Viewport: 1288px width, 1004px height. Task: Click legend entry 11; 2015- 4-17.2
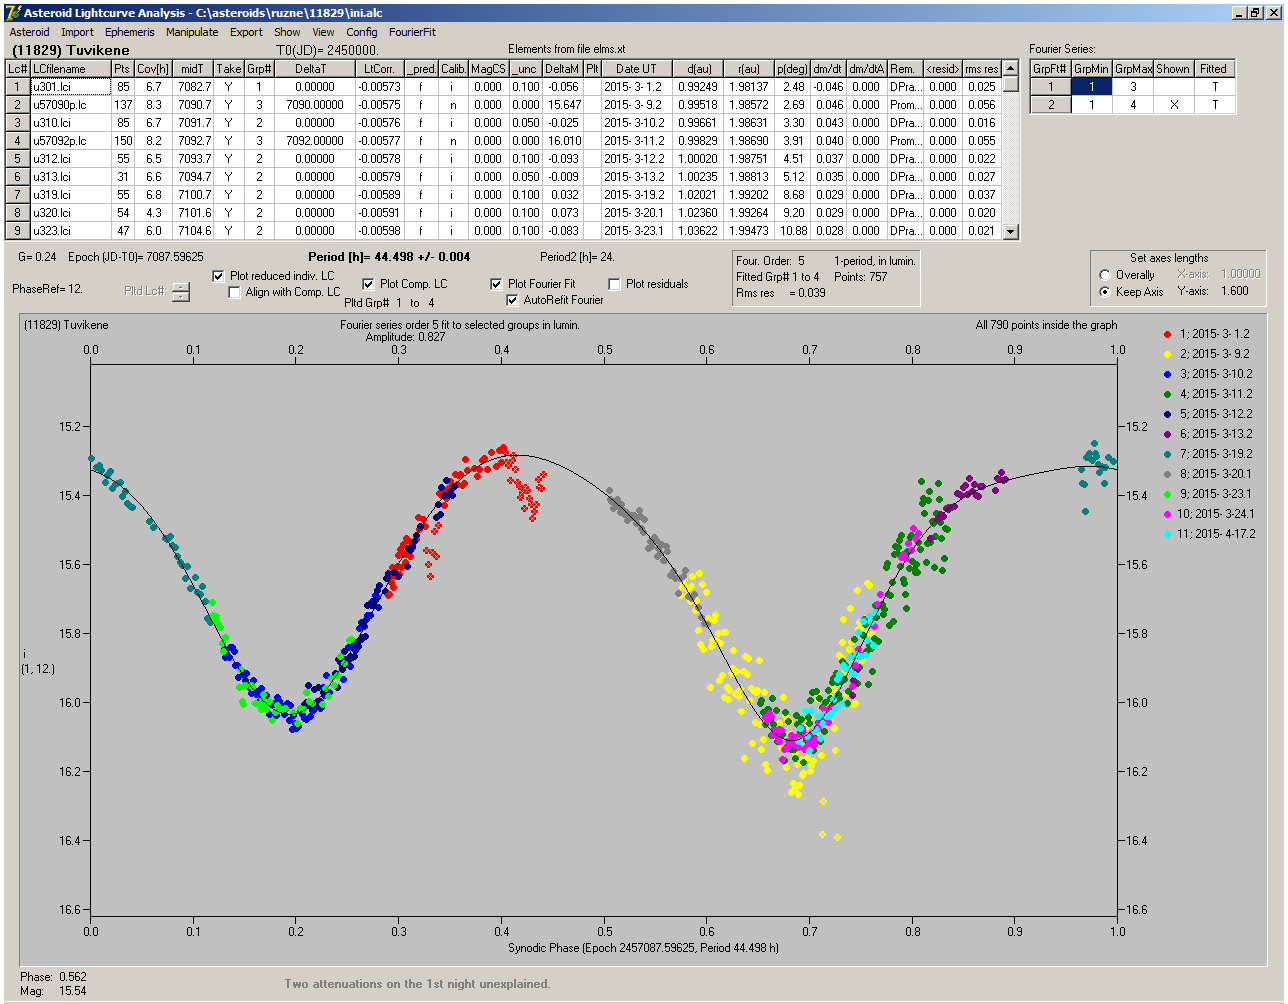tap(1210, 534)
